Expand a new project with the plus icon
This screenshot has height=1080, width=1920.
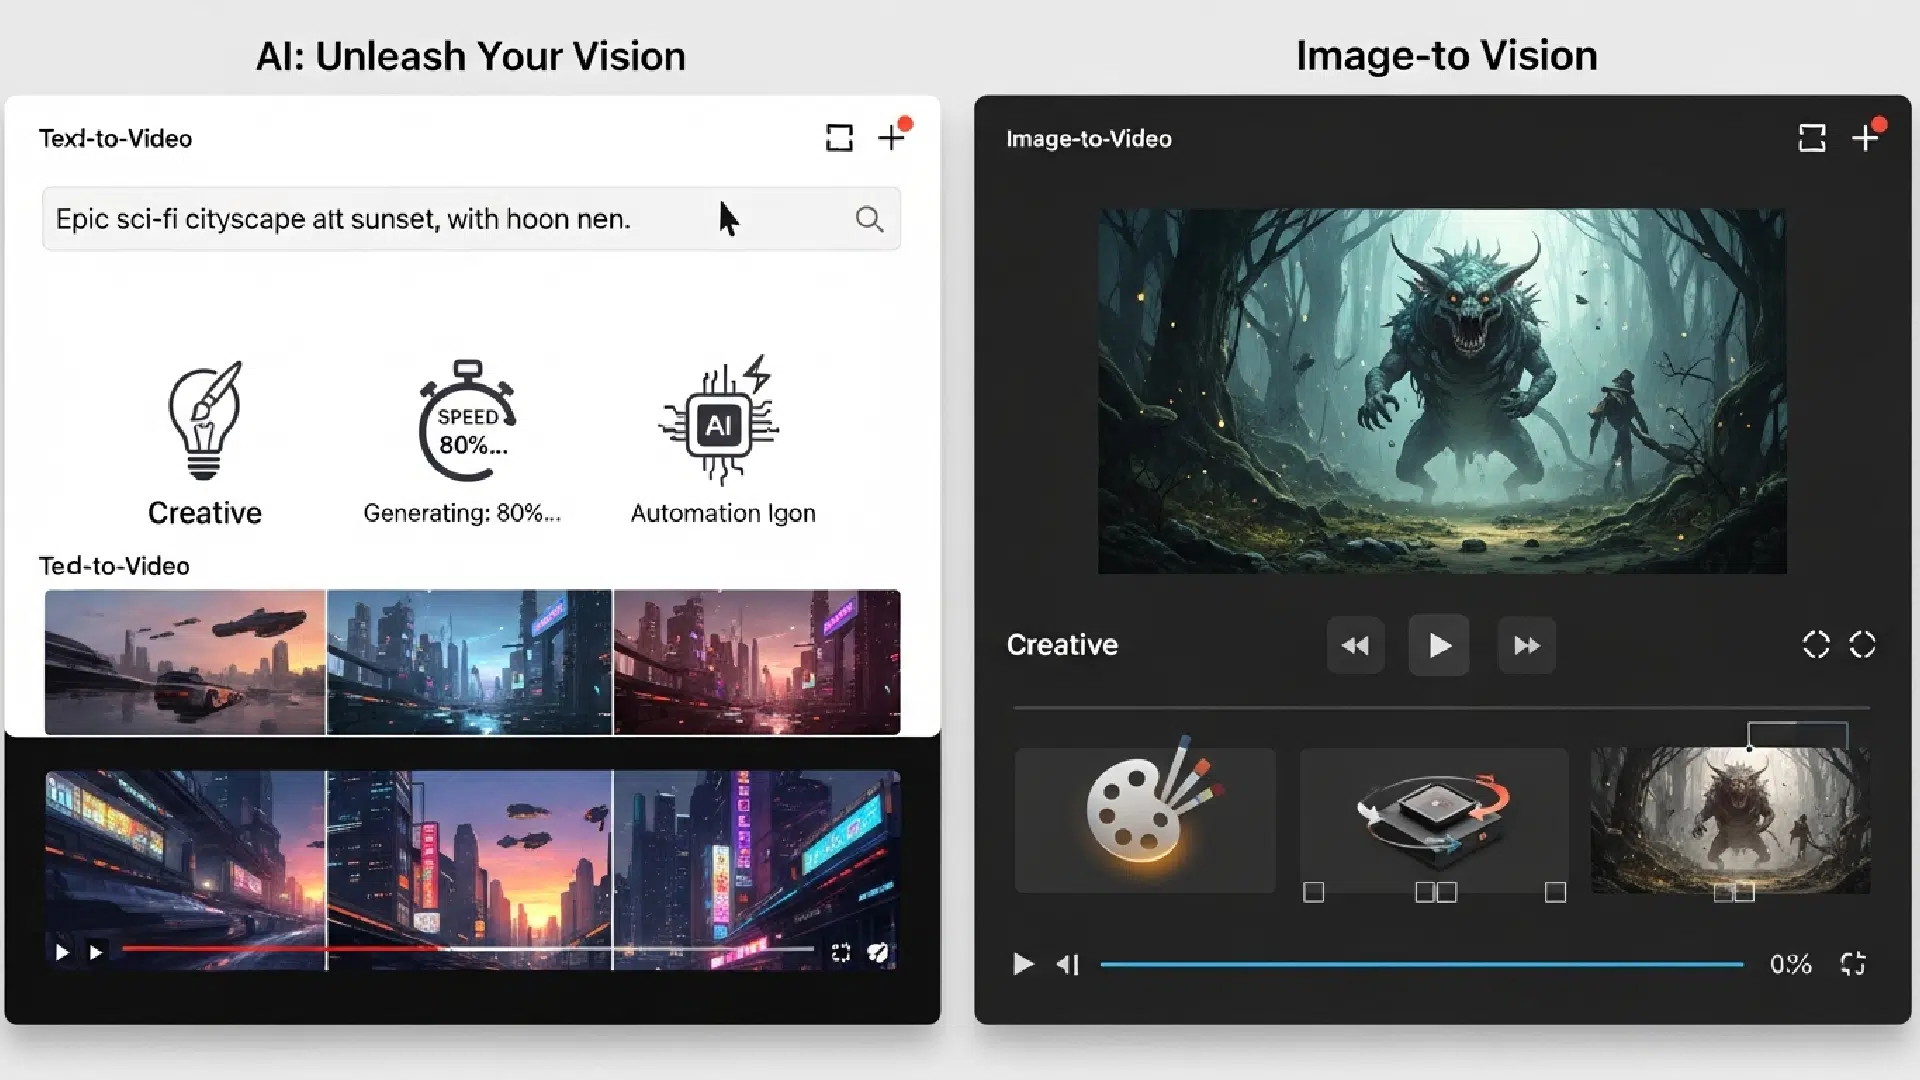click(x=892, y=138)
